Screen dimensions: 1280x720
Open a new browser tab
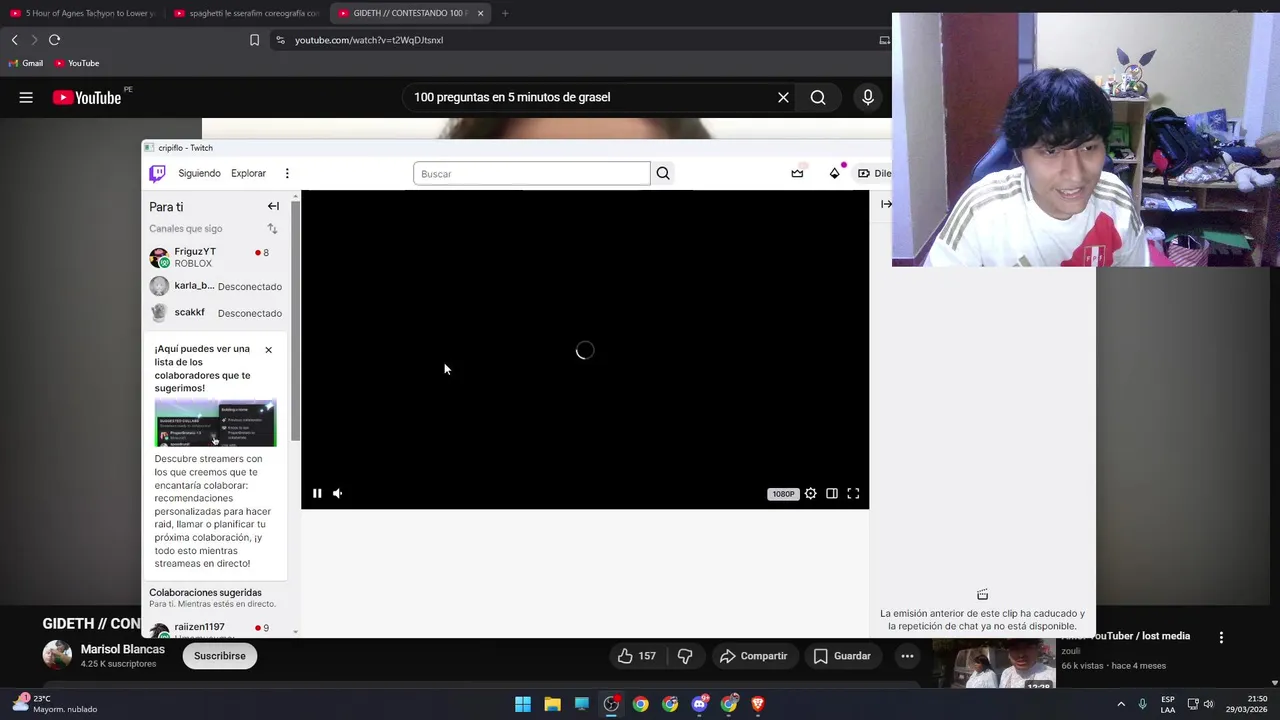tap(505, 13)
